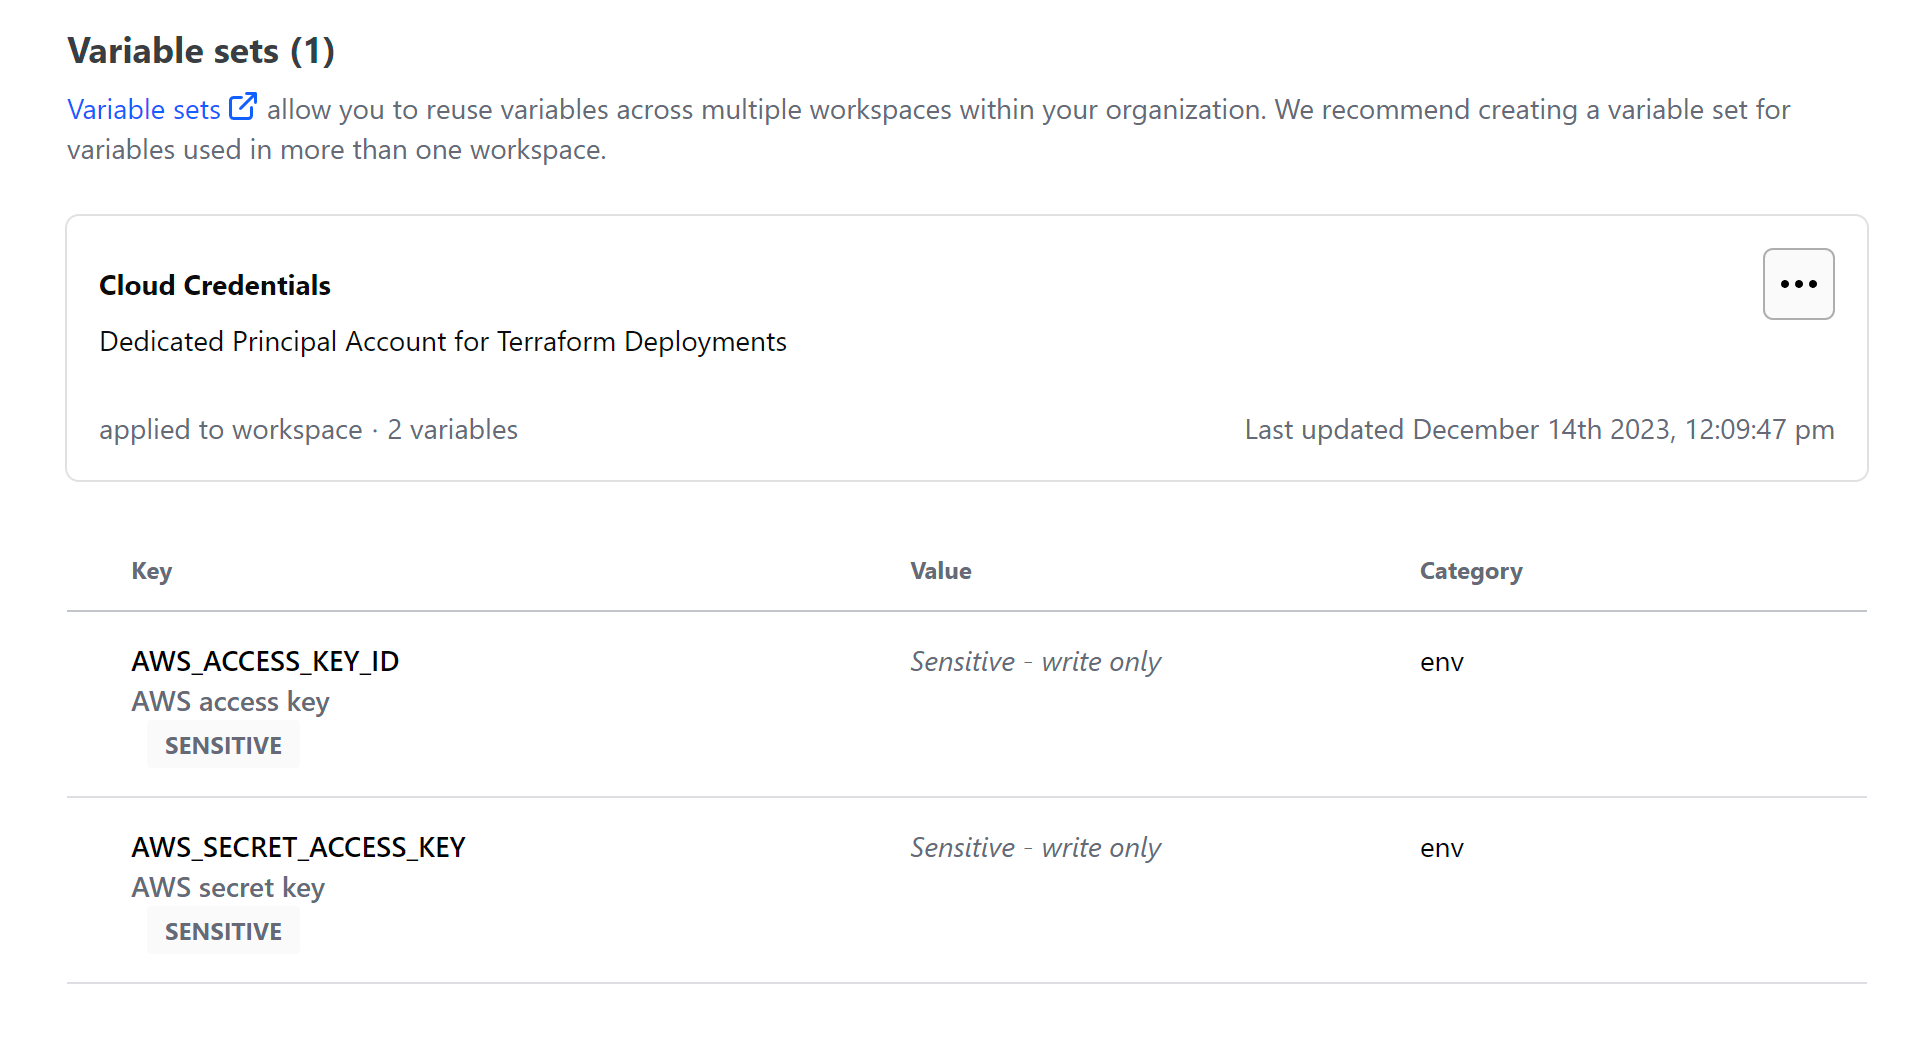
Task: Click 'Sensitive - write only' value for AWS_SECRET_ACCESS_KEY
Action: pos(1035,848)
